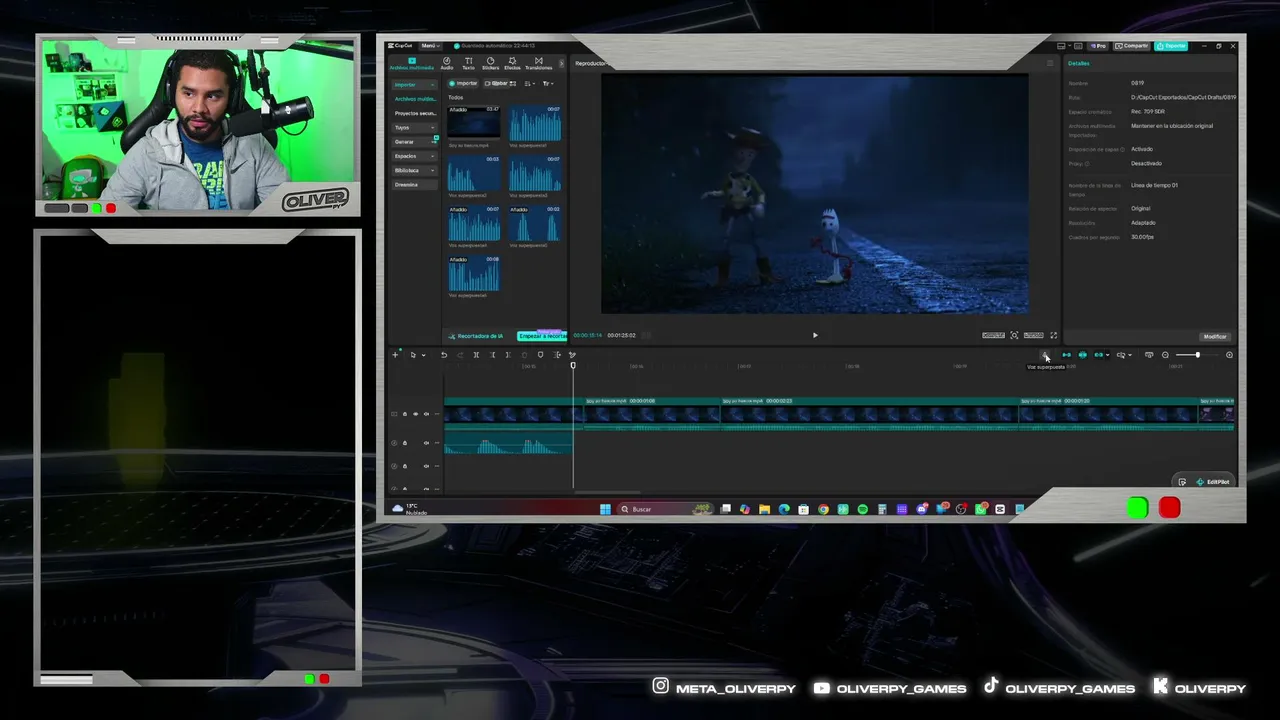Click the Modificar button in Detalles

pyautogui.click(x=1214, y=336)
